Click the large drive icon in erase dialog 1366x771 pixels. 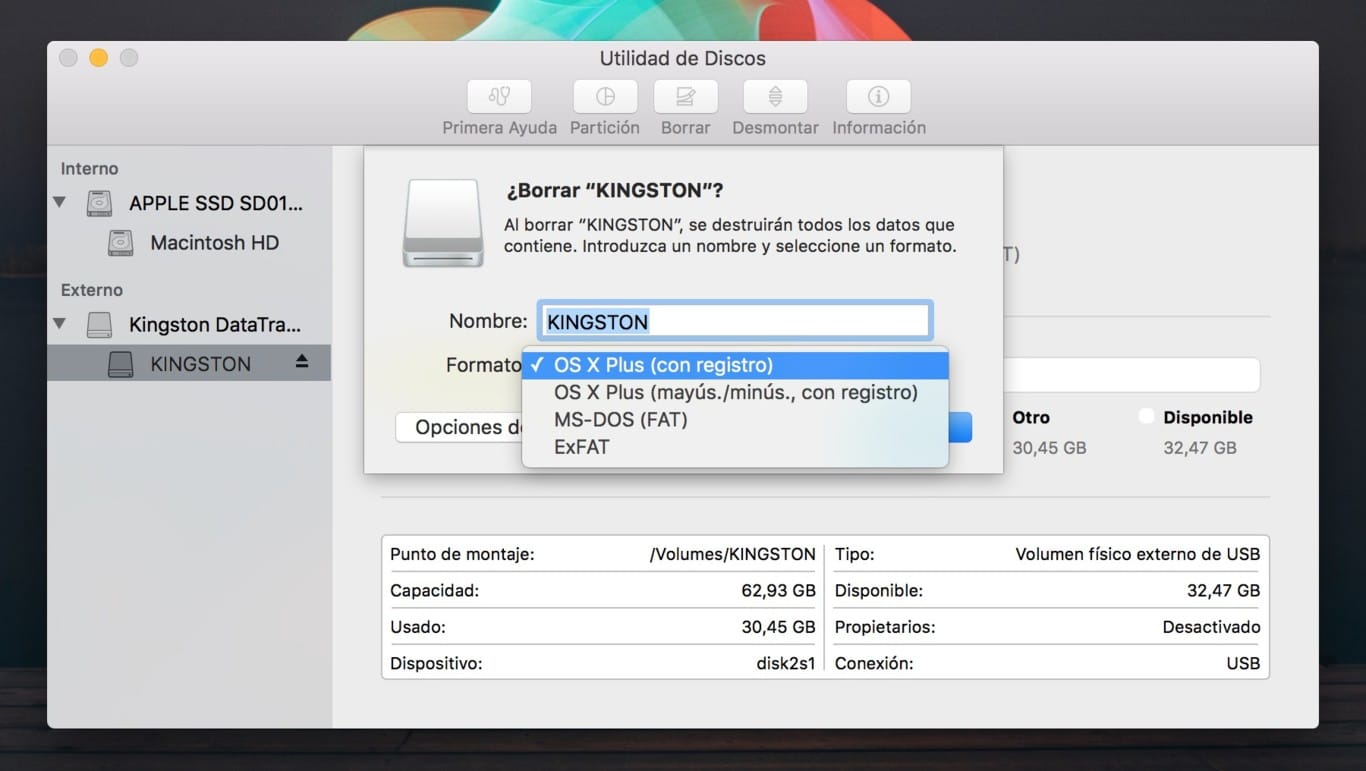[x=443, y=222]
